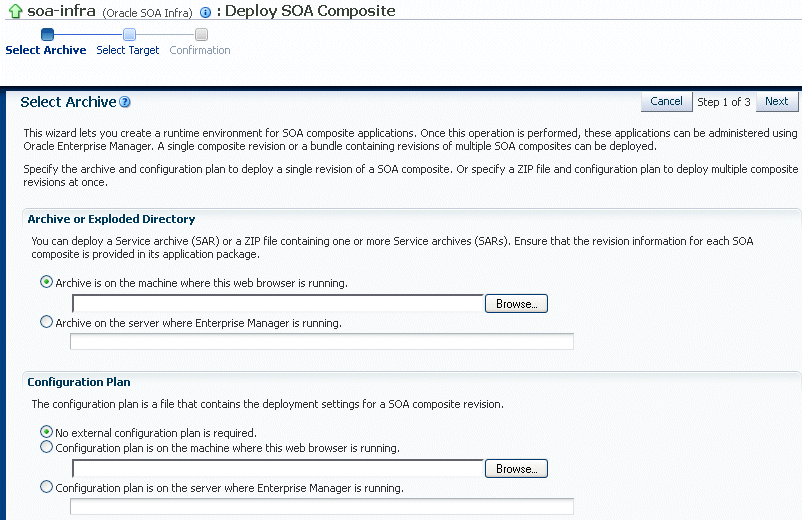
Task: Focus the server archive path field
Action: click(322, 342)
